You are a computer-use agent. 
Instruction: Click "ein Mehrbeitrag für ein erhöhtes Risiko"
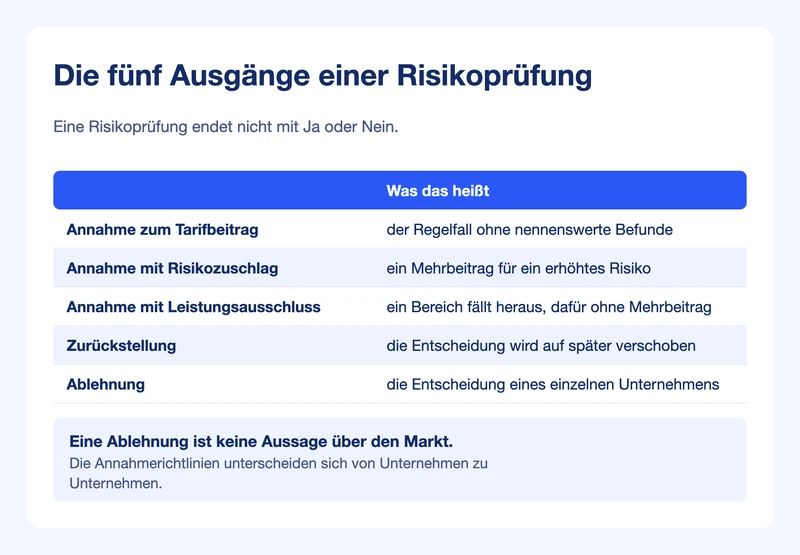[x=518, y=268]
